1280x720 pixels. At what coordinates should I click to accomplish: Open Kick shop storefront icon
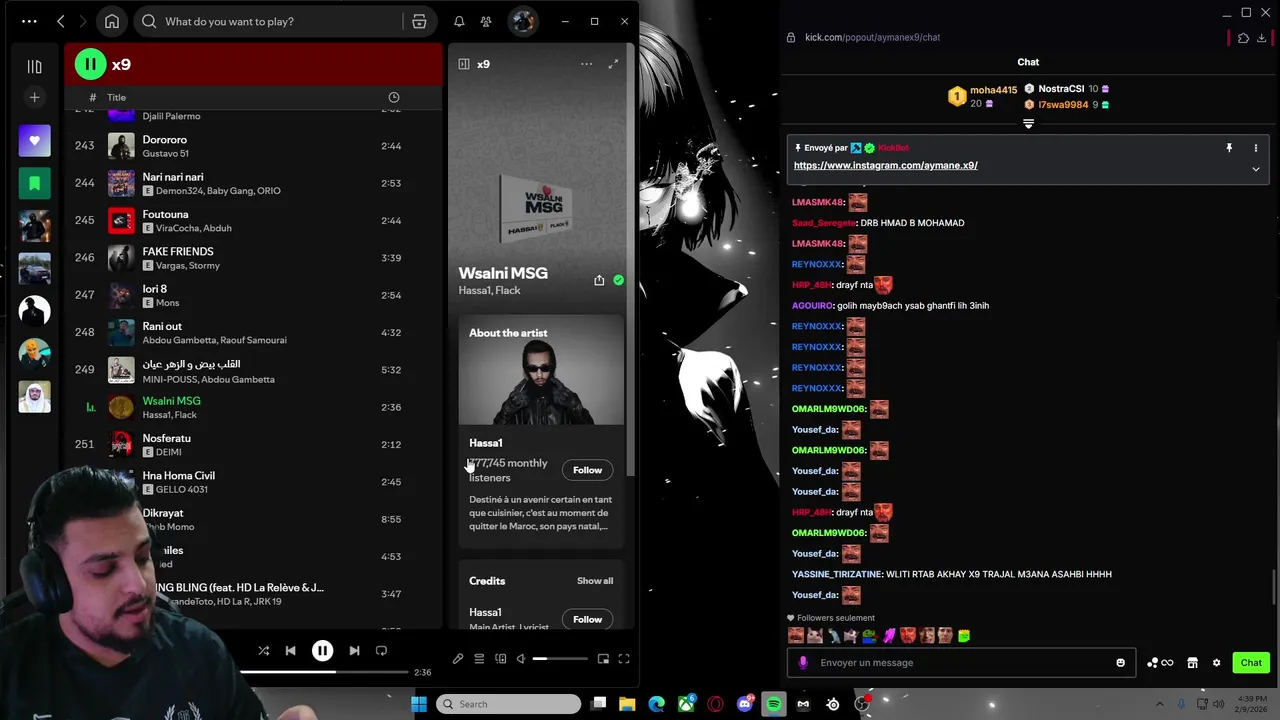[1192, 663]
